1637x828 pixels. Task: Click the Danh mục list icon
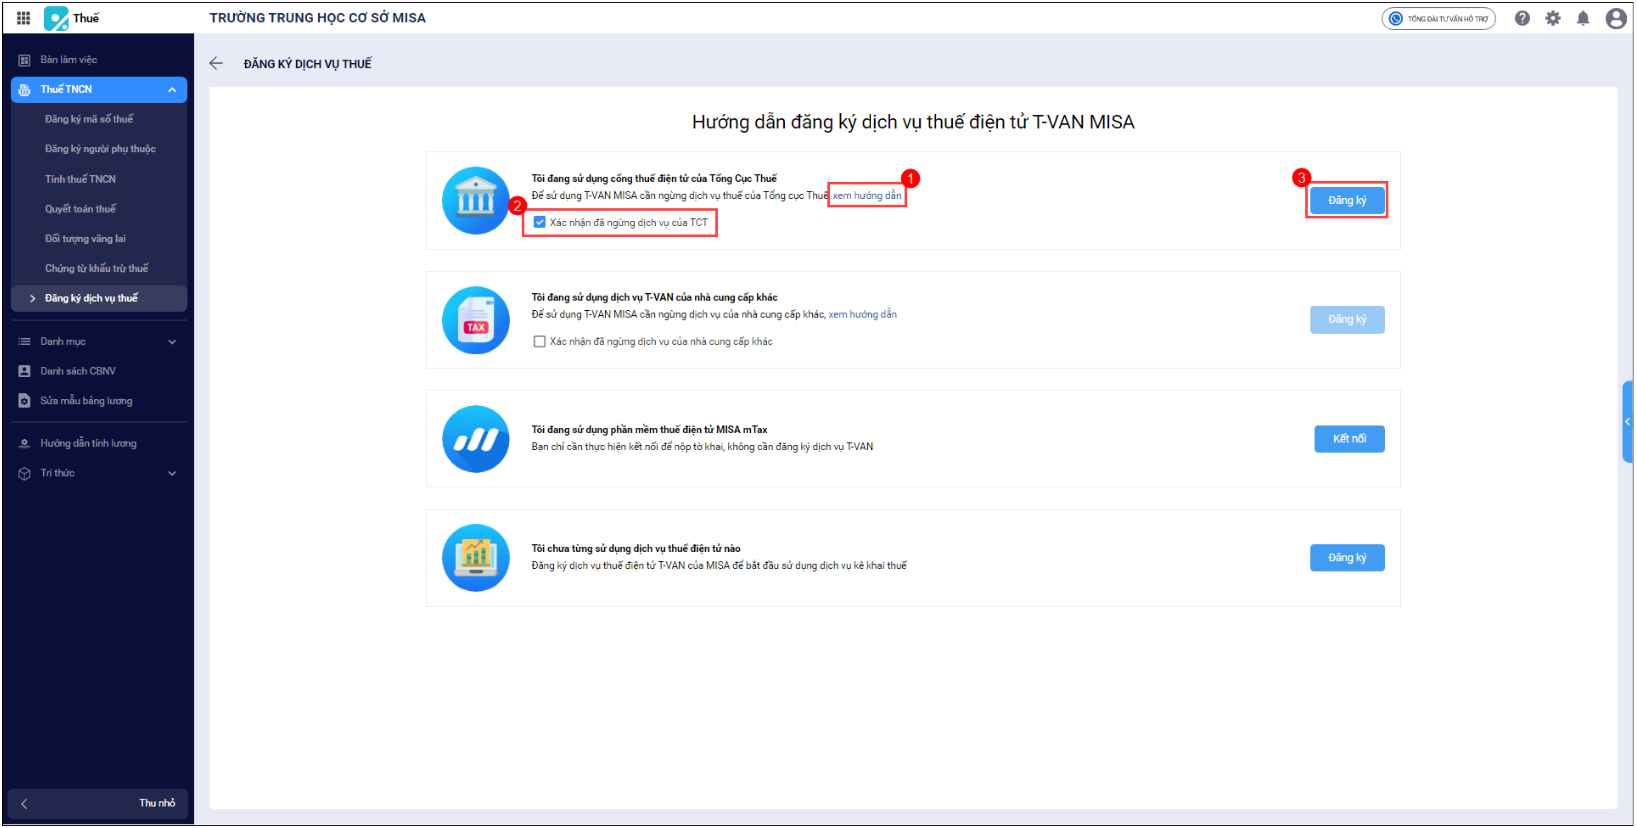tap(24, 342)
